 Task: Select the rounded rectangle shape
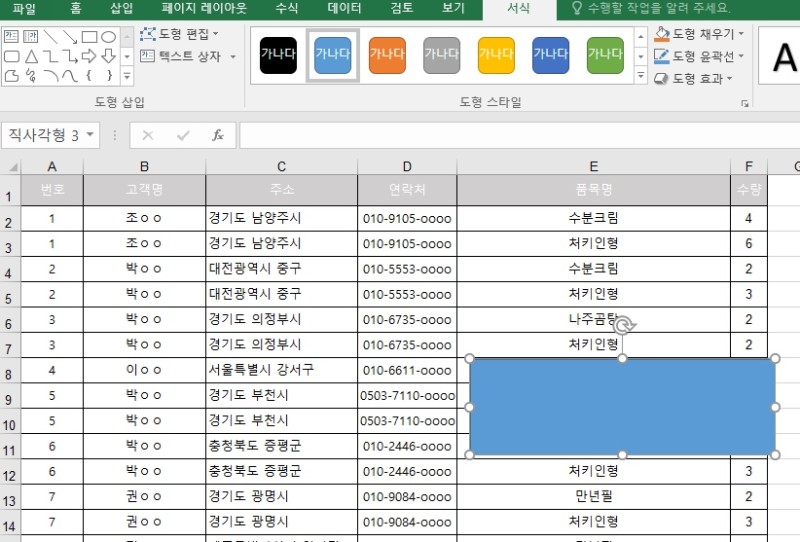[x=11, y=56]
